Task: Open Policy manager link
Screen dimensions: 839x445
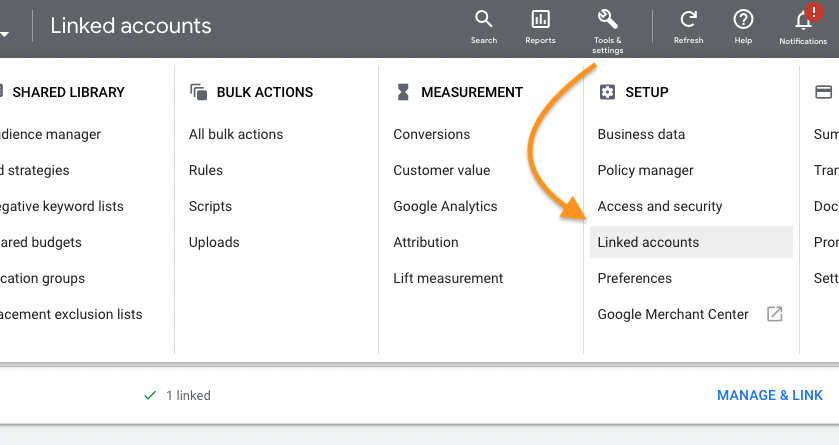Action: pyautogui.click(x=645, y=170)
